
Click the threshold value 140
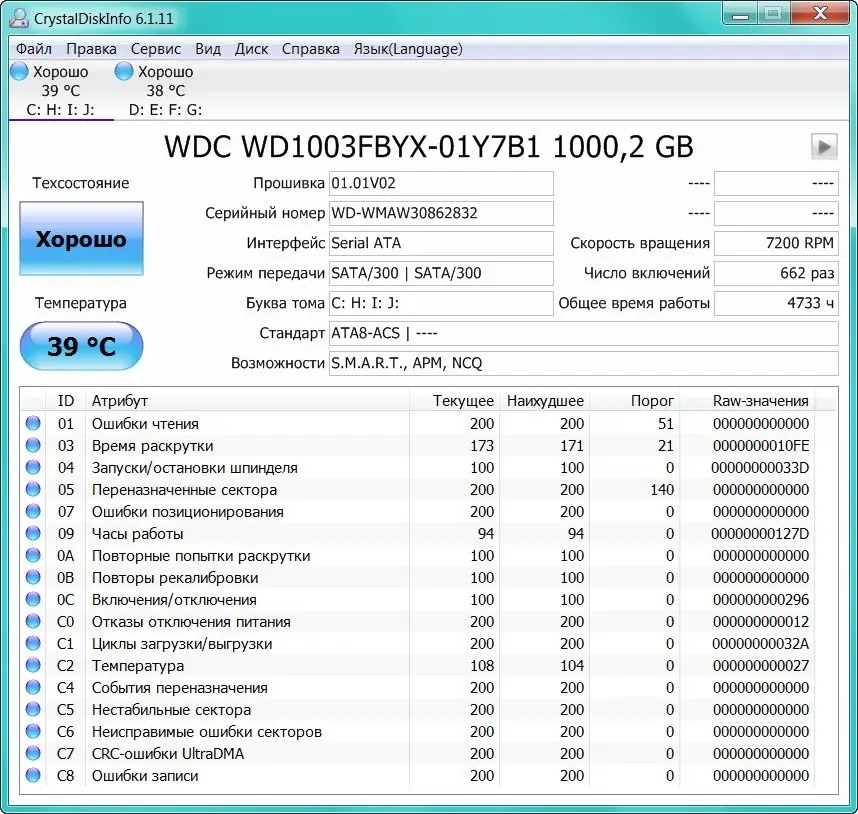click(x=662, y=490)
